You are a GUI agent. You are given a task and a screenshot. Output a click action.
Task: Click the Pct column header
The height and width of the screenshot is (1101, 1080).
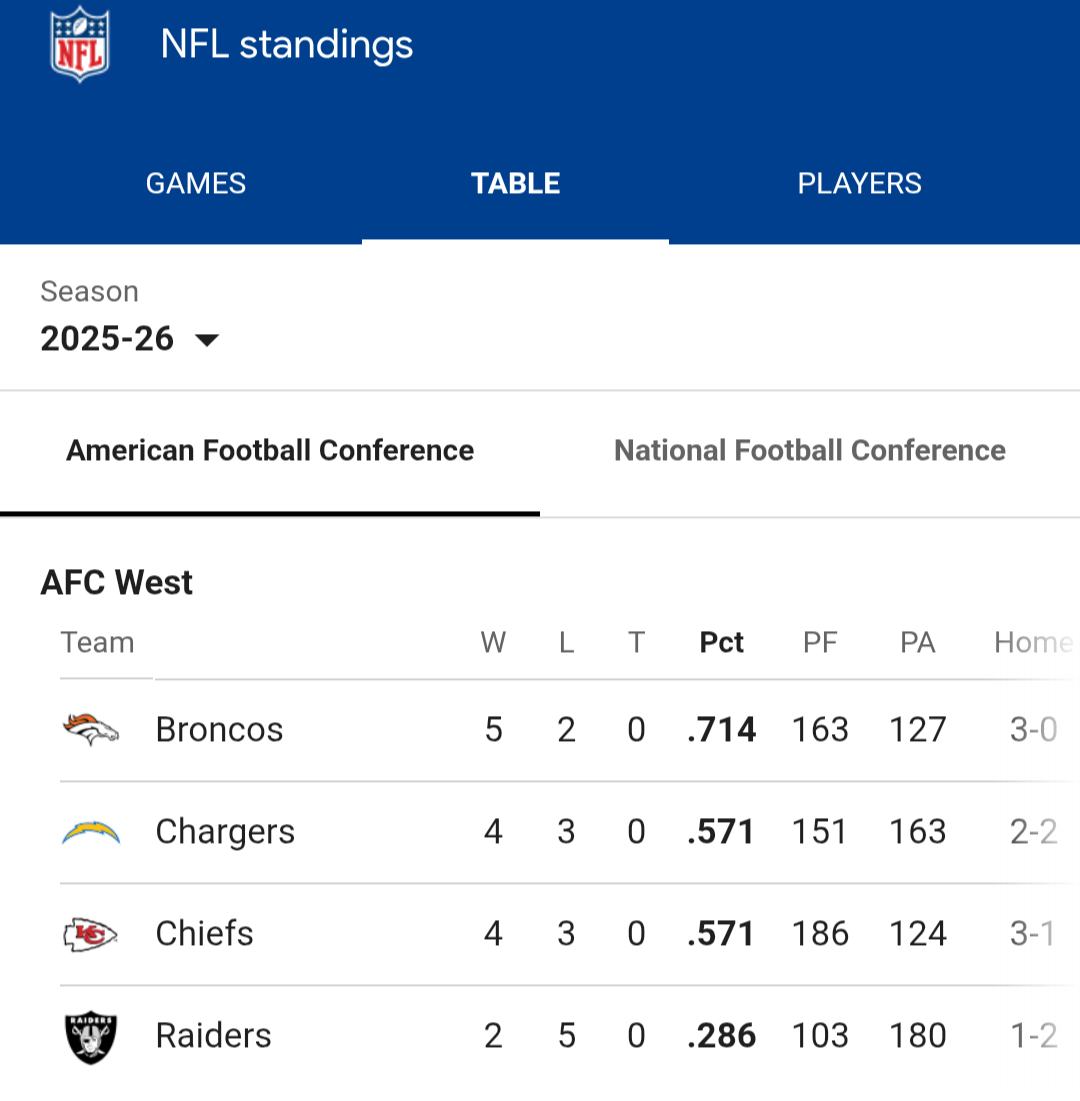tap(721, 642)
